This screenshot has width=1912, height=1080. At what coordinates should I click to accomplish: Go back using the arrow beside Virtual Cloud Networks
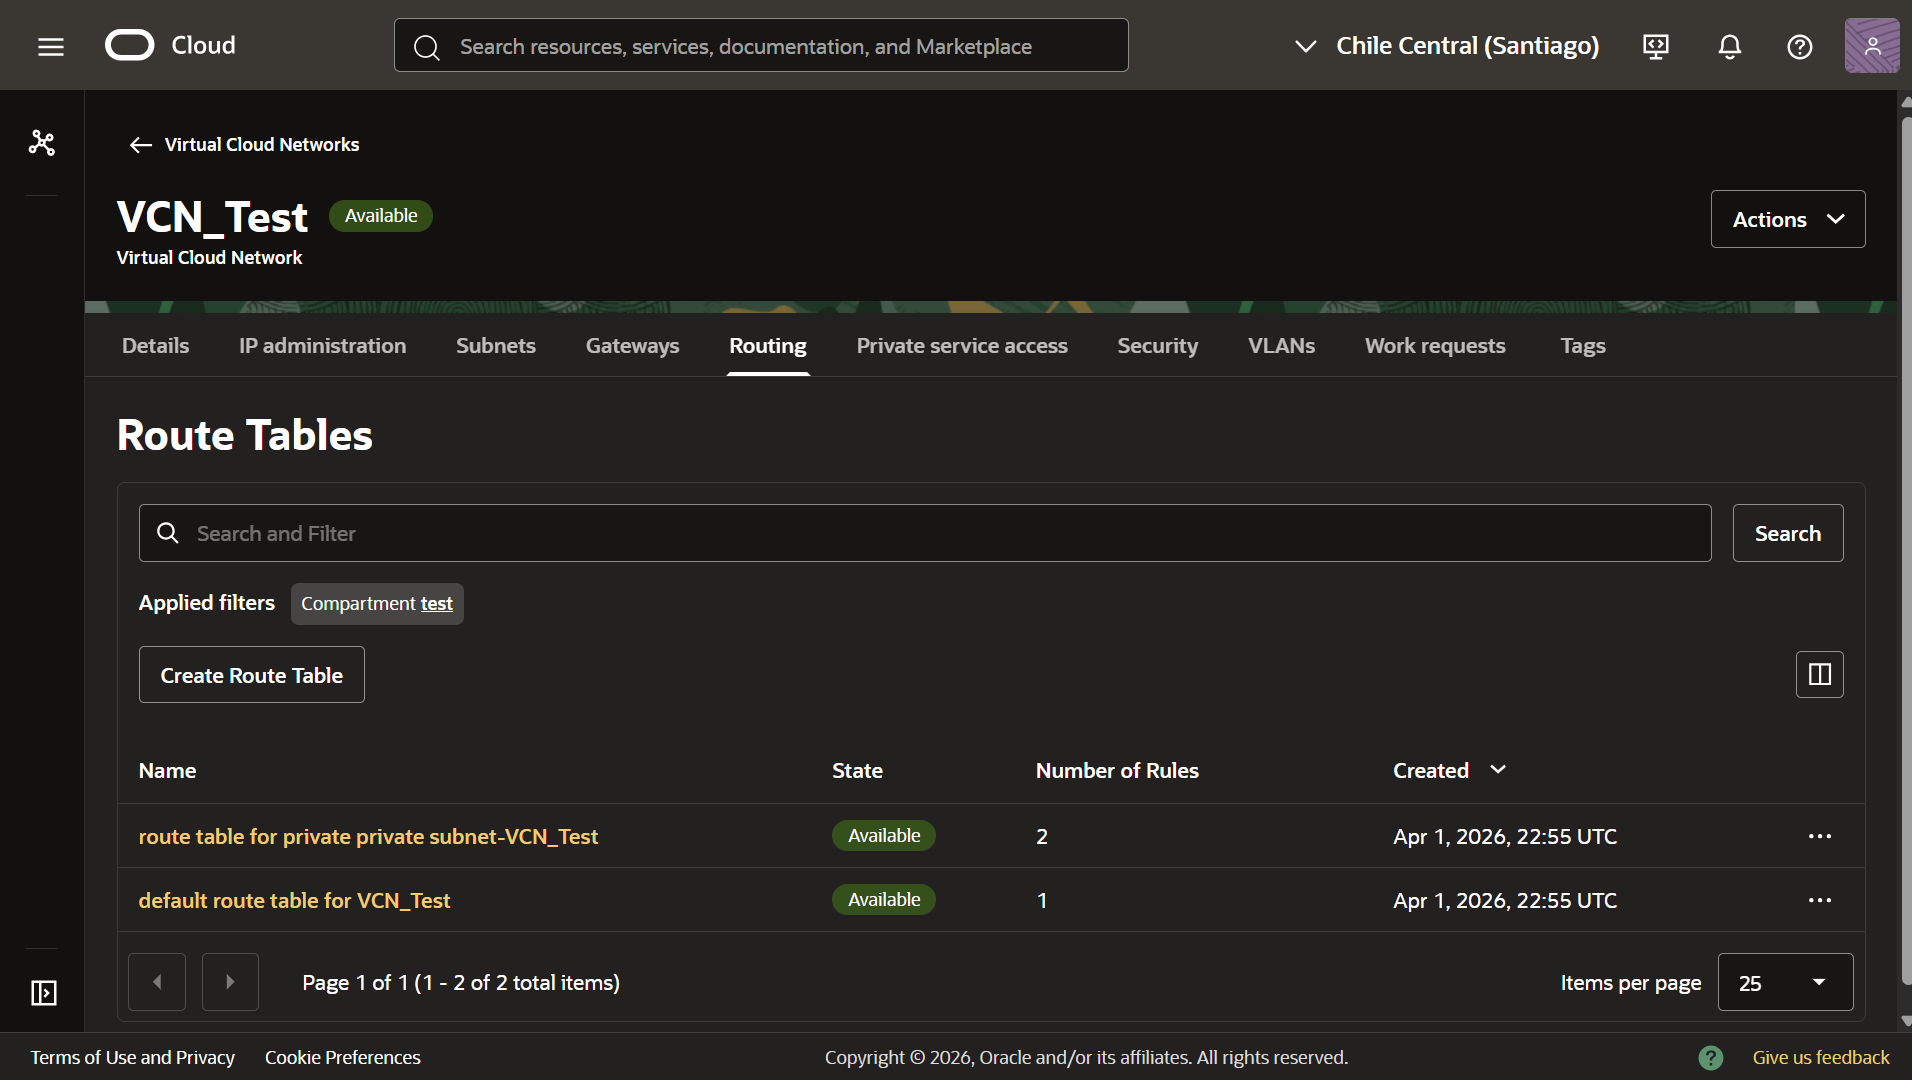coord(141,145)
